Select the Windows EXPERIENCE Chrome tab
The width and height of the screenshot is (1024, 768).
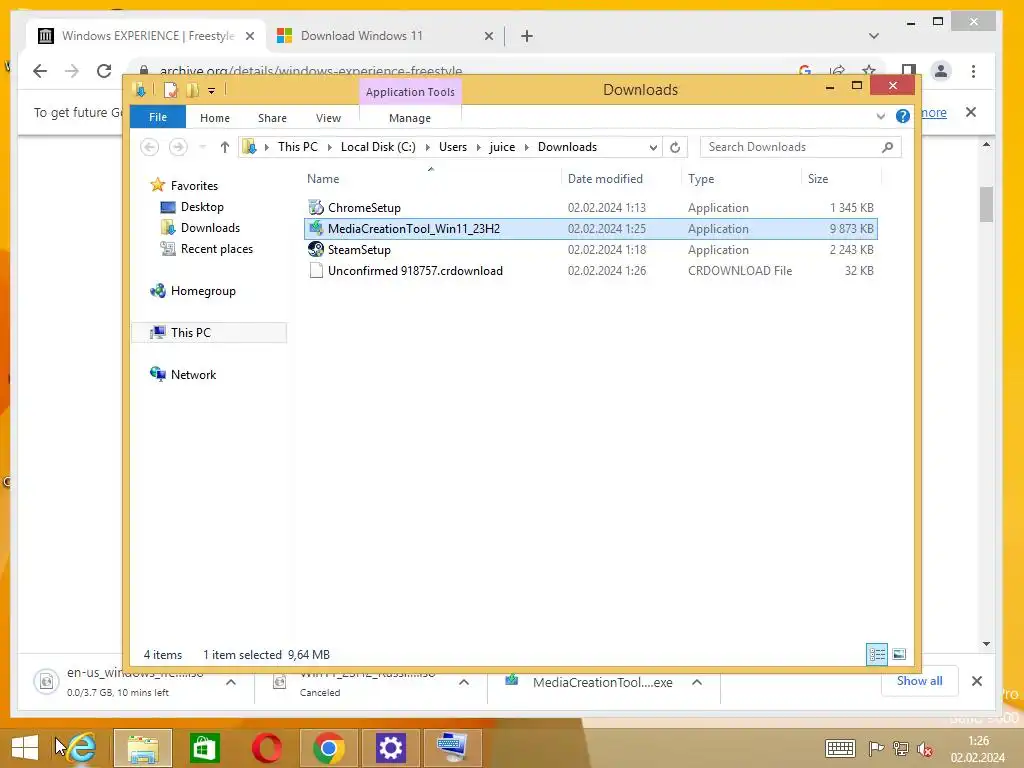147,36
